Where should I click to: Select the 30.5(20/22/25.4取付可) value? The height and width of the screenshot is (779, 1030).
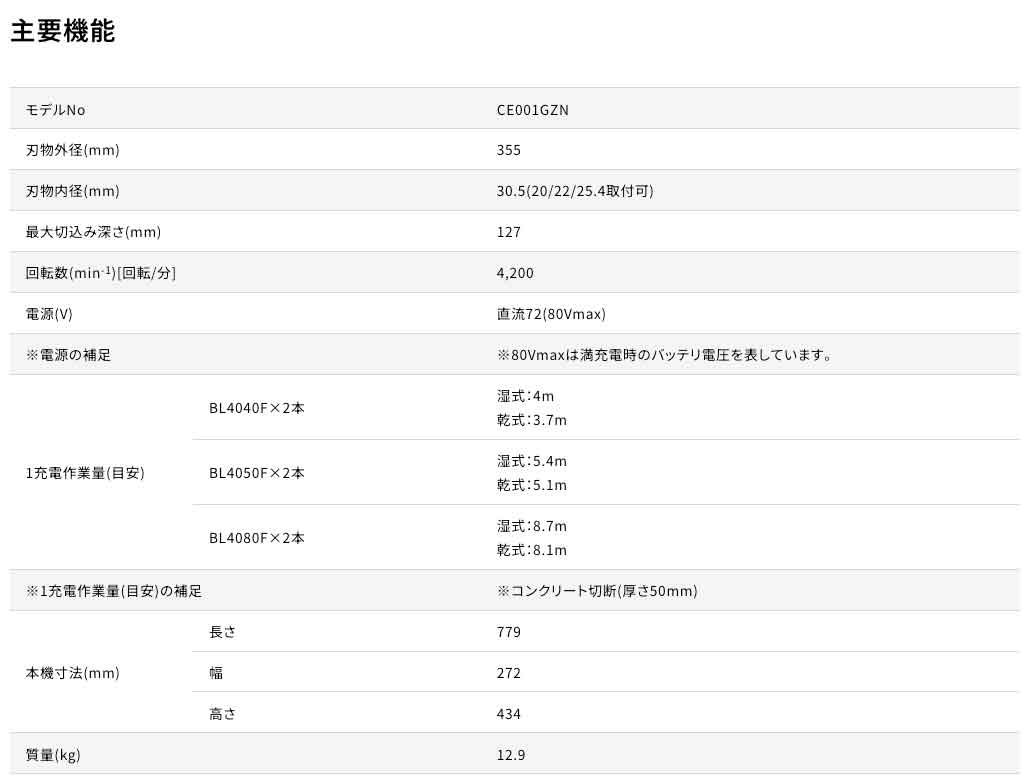(575, 191)
